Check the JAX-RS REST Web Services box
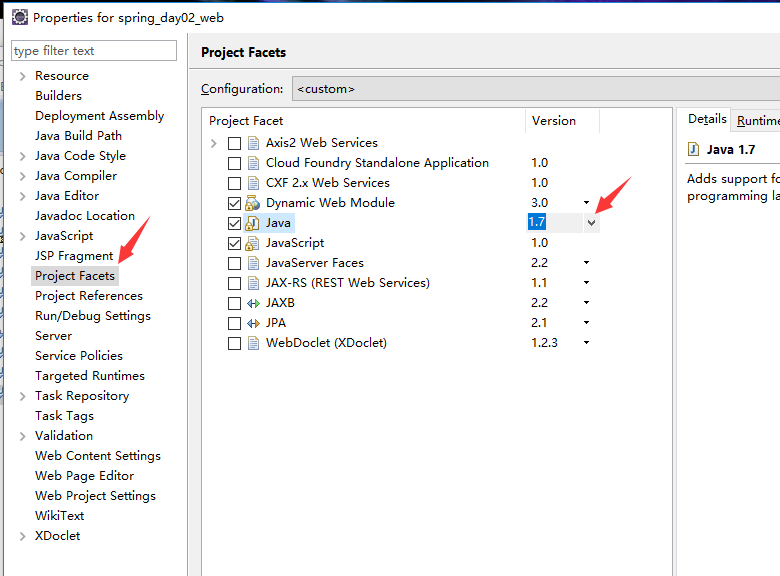This screenshot has height=576, width=780. pos(234,284)
